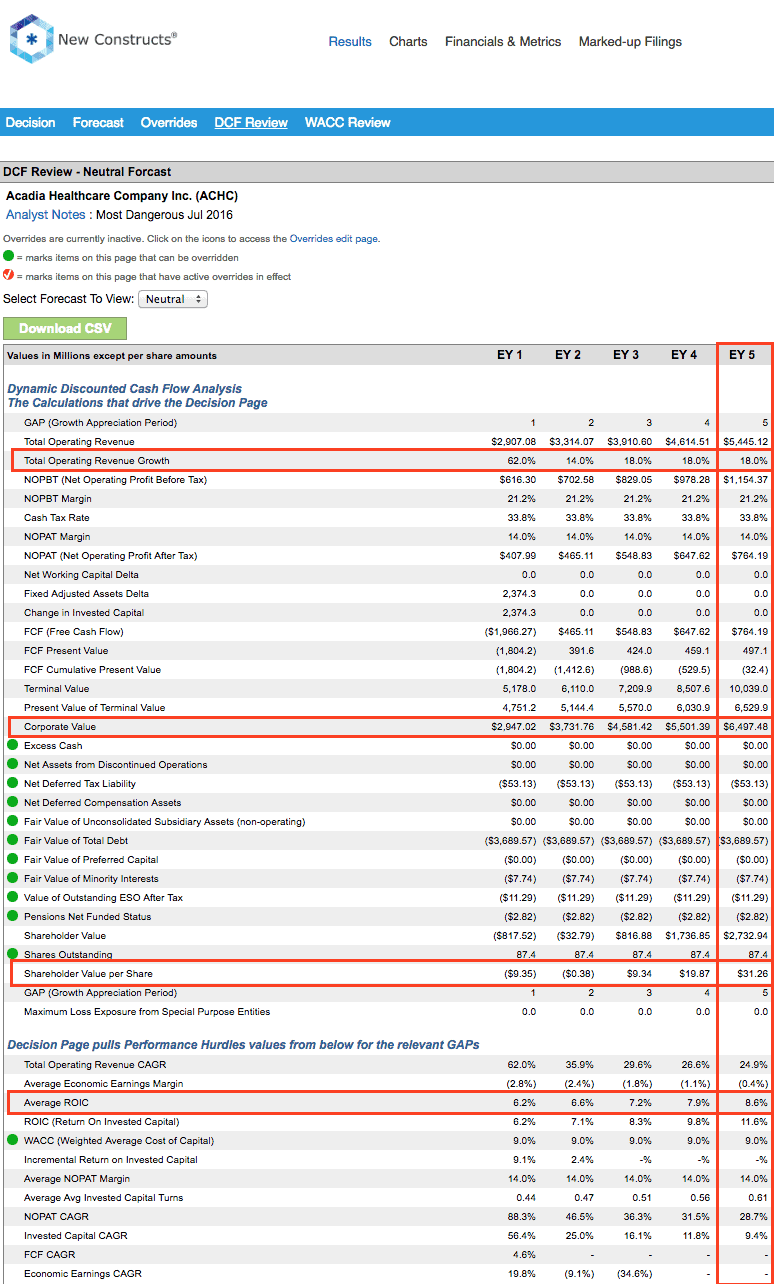Screen dimensions: 774x1284
Task: Click the EY 5 column header
Action: [x=742, y=355]
